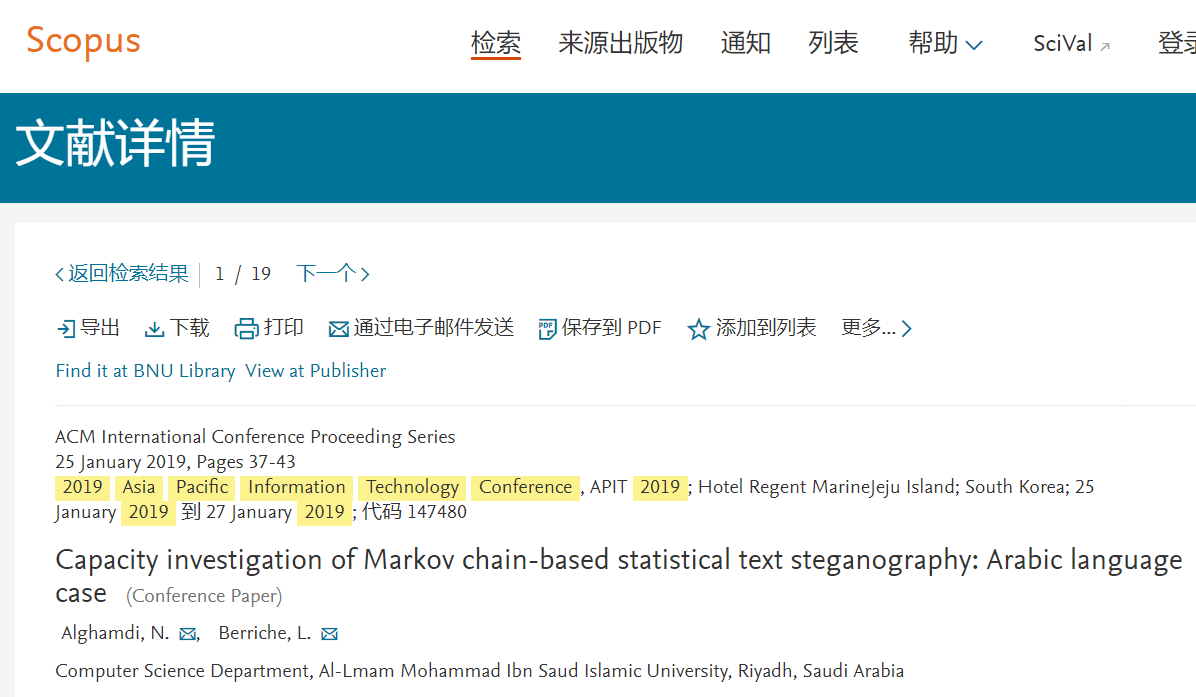The image size is (1196, 697).
Task: Return to search results (返回检索结果)
Action: click(122, 274)
